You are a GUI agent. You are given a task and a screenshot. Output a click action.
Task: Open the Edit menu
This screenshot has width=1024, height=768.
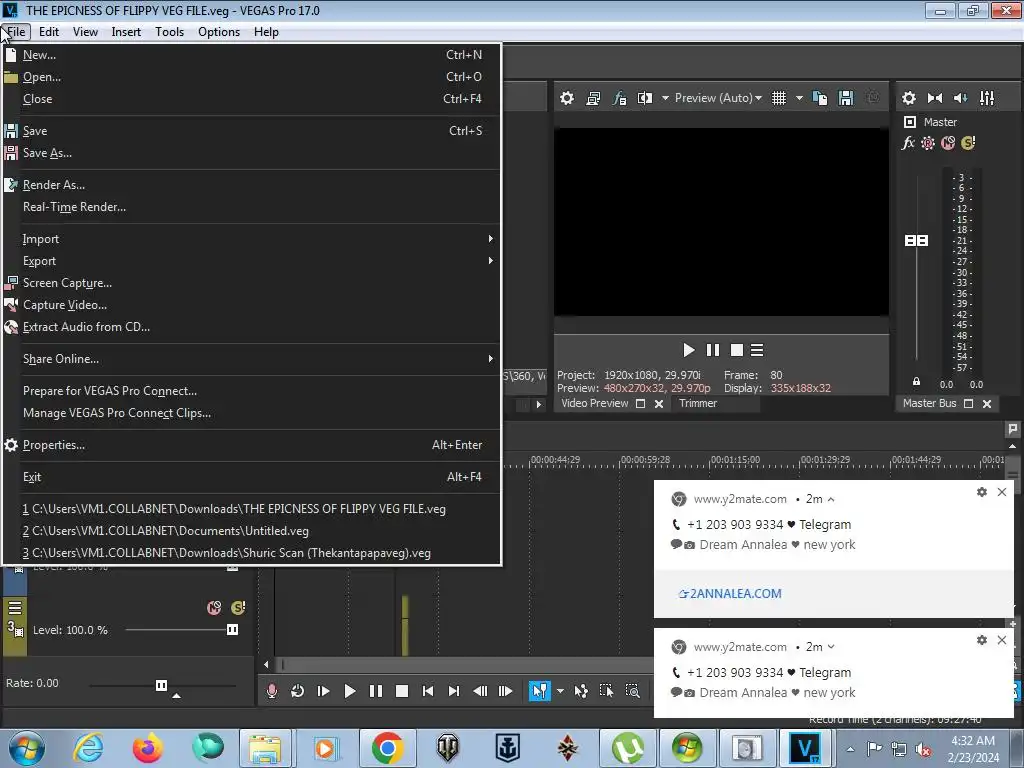click(x=49, y=32)
